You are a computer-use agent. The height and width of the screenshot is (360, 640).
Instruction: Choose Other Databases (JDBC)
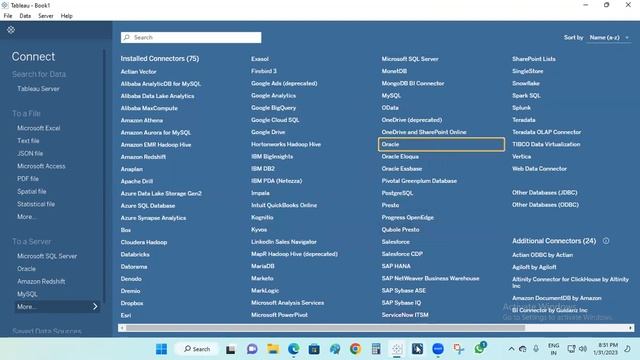pyautogui.click(x=545, y=193)
